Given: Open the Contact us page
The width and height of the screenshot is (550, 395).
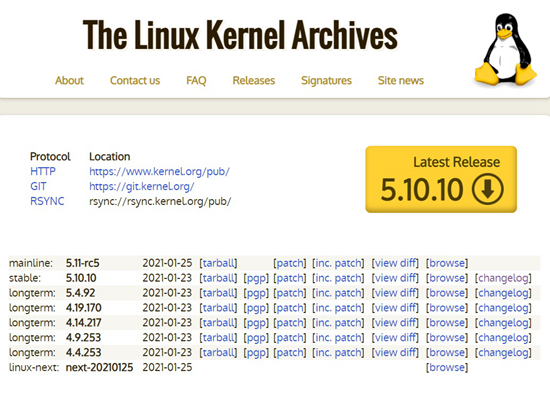Looking at the screenshot, I should point(135,80).
